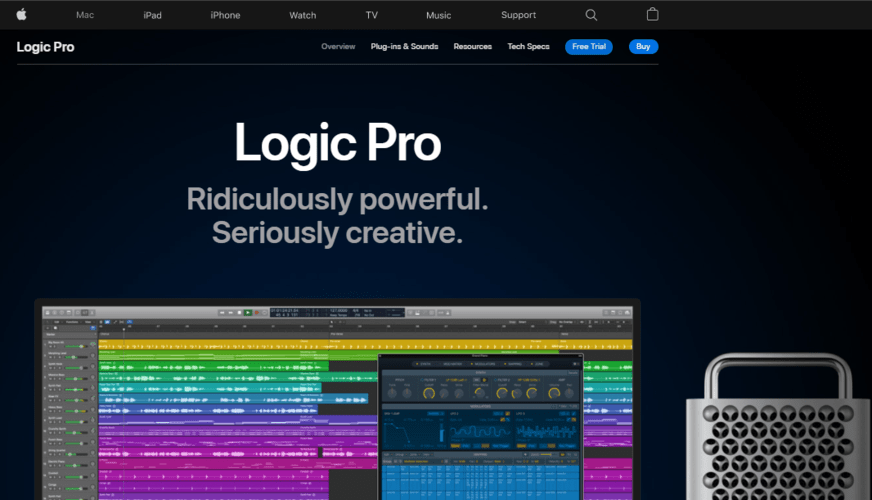Open the search magnifier icon

tap(591, 15)
